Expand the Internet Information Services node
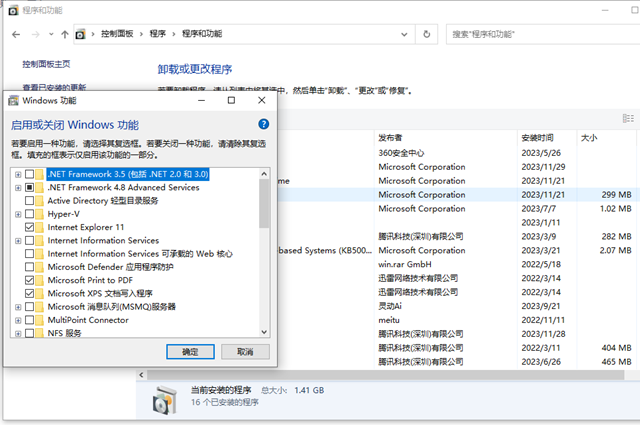The height and width of the screenshot is (425, 640). click(x=18, y=241)
